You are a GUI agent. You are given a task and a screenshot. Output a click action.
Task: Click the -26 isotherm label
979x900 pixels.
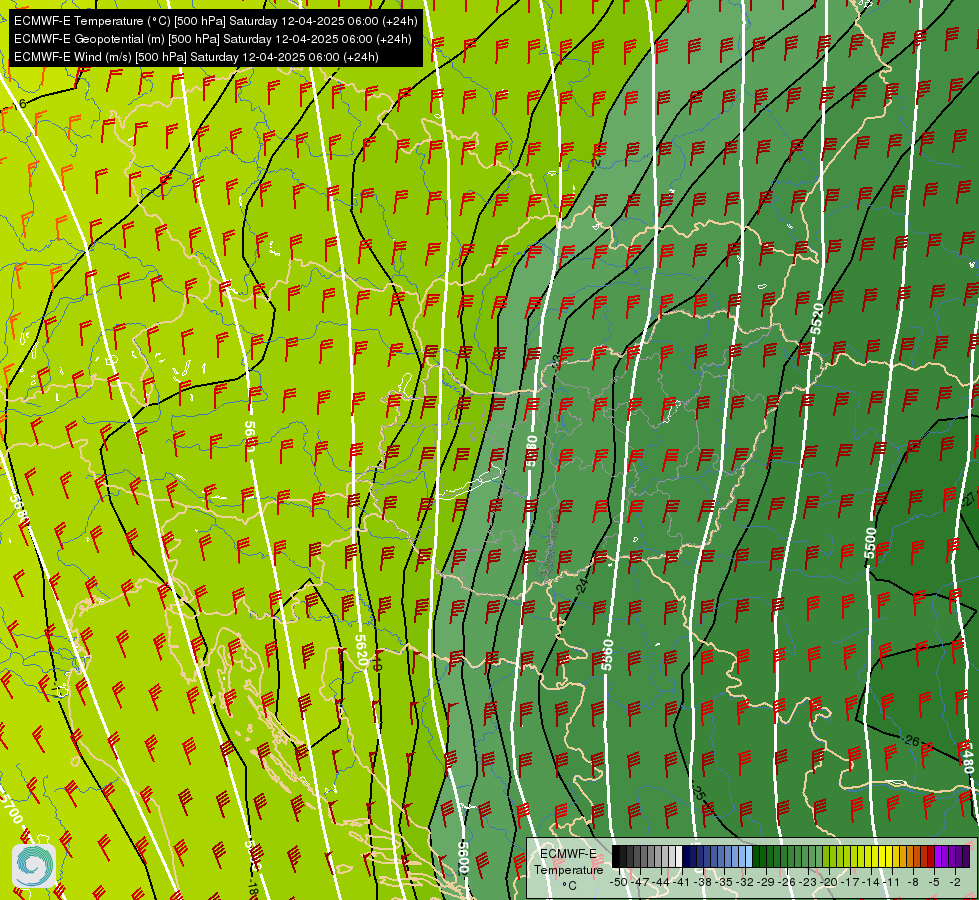tap(911, 741)
